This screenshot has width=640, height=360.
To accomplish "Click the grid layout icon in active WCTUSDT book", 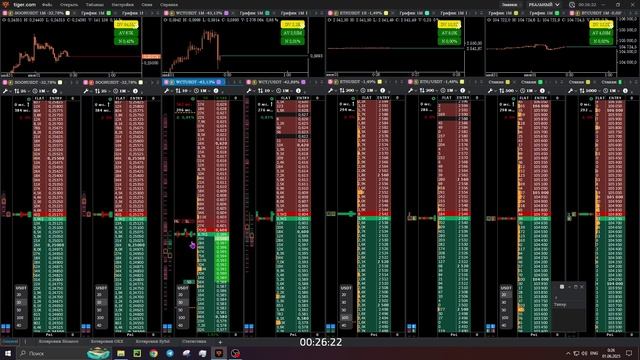I will (167, 327).
